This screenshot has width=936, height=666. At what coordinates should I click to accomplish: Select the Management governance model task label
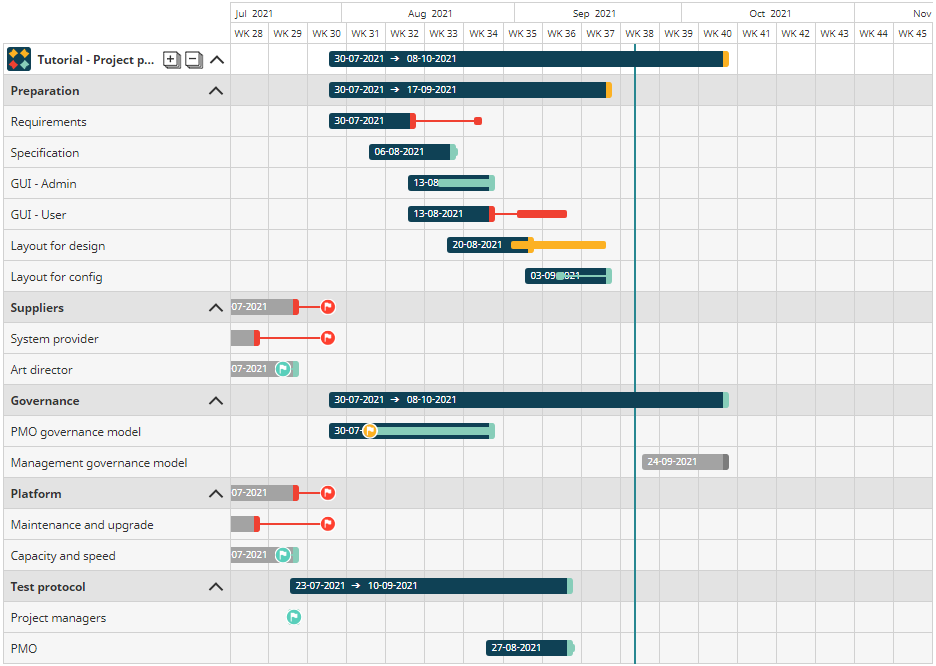(99, 463)
